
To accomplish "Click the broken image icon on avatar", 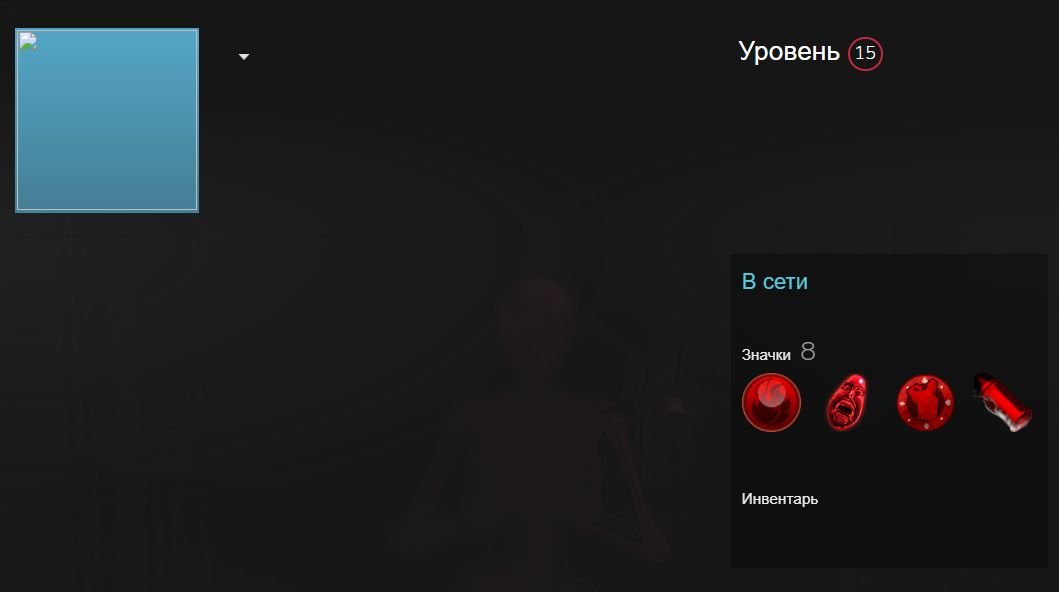I will 28,41.
